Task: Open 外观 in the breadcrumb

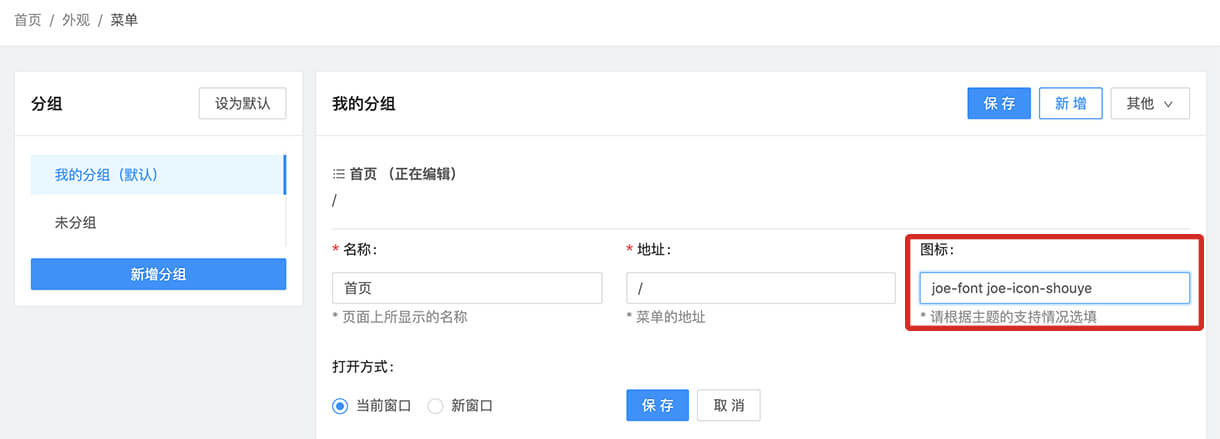Action: click(76, 19)
